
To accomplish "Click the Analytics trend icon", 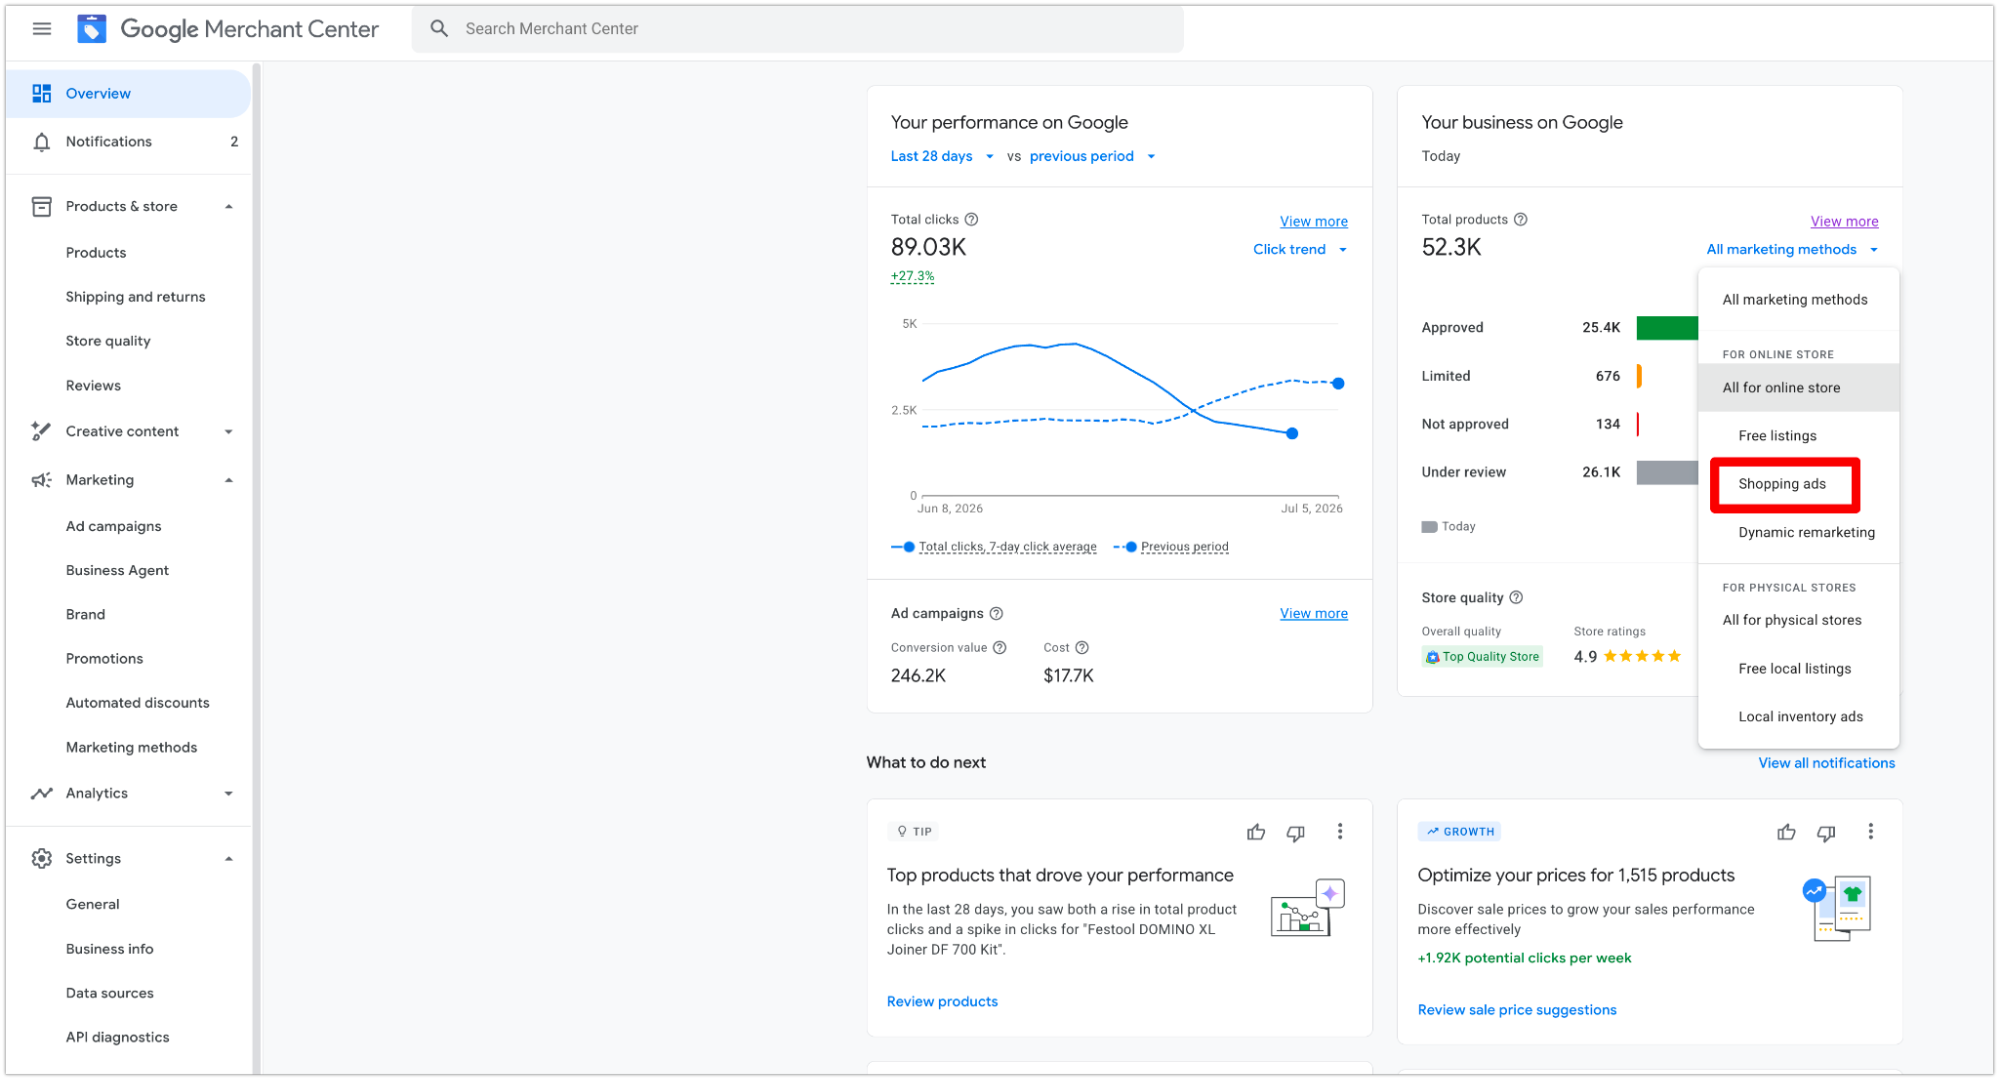I will coord(41,793).
